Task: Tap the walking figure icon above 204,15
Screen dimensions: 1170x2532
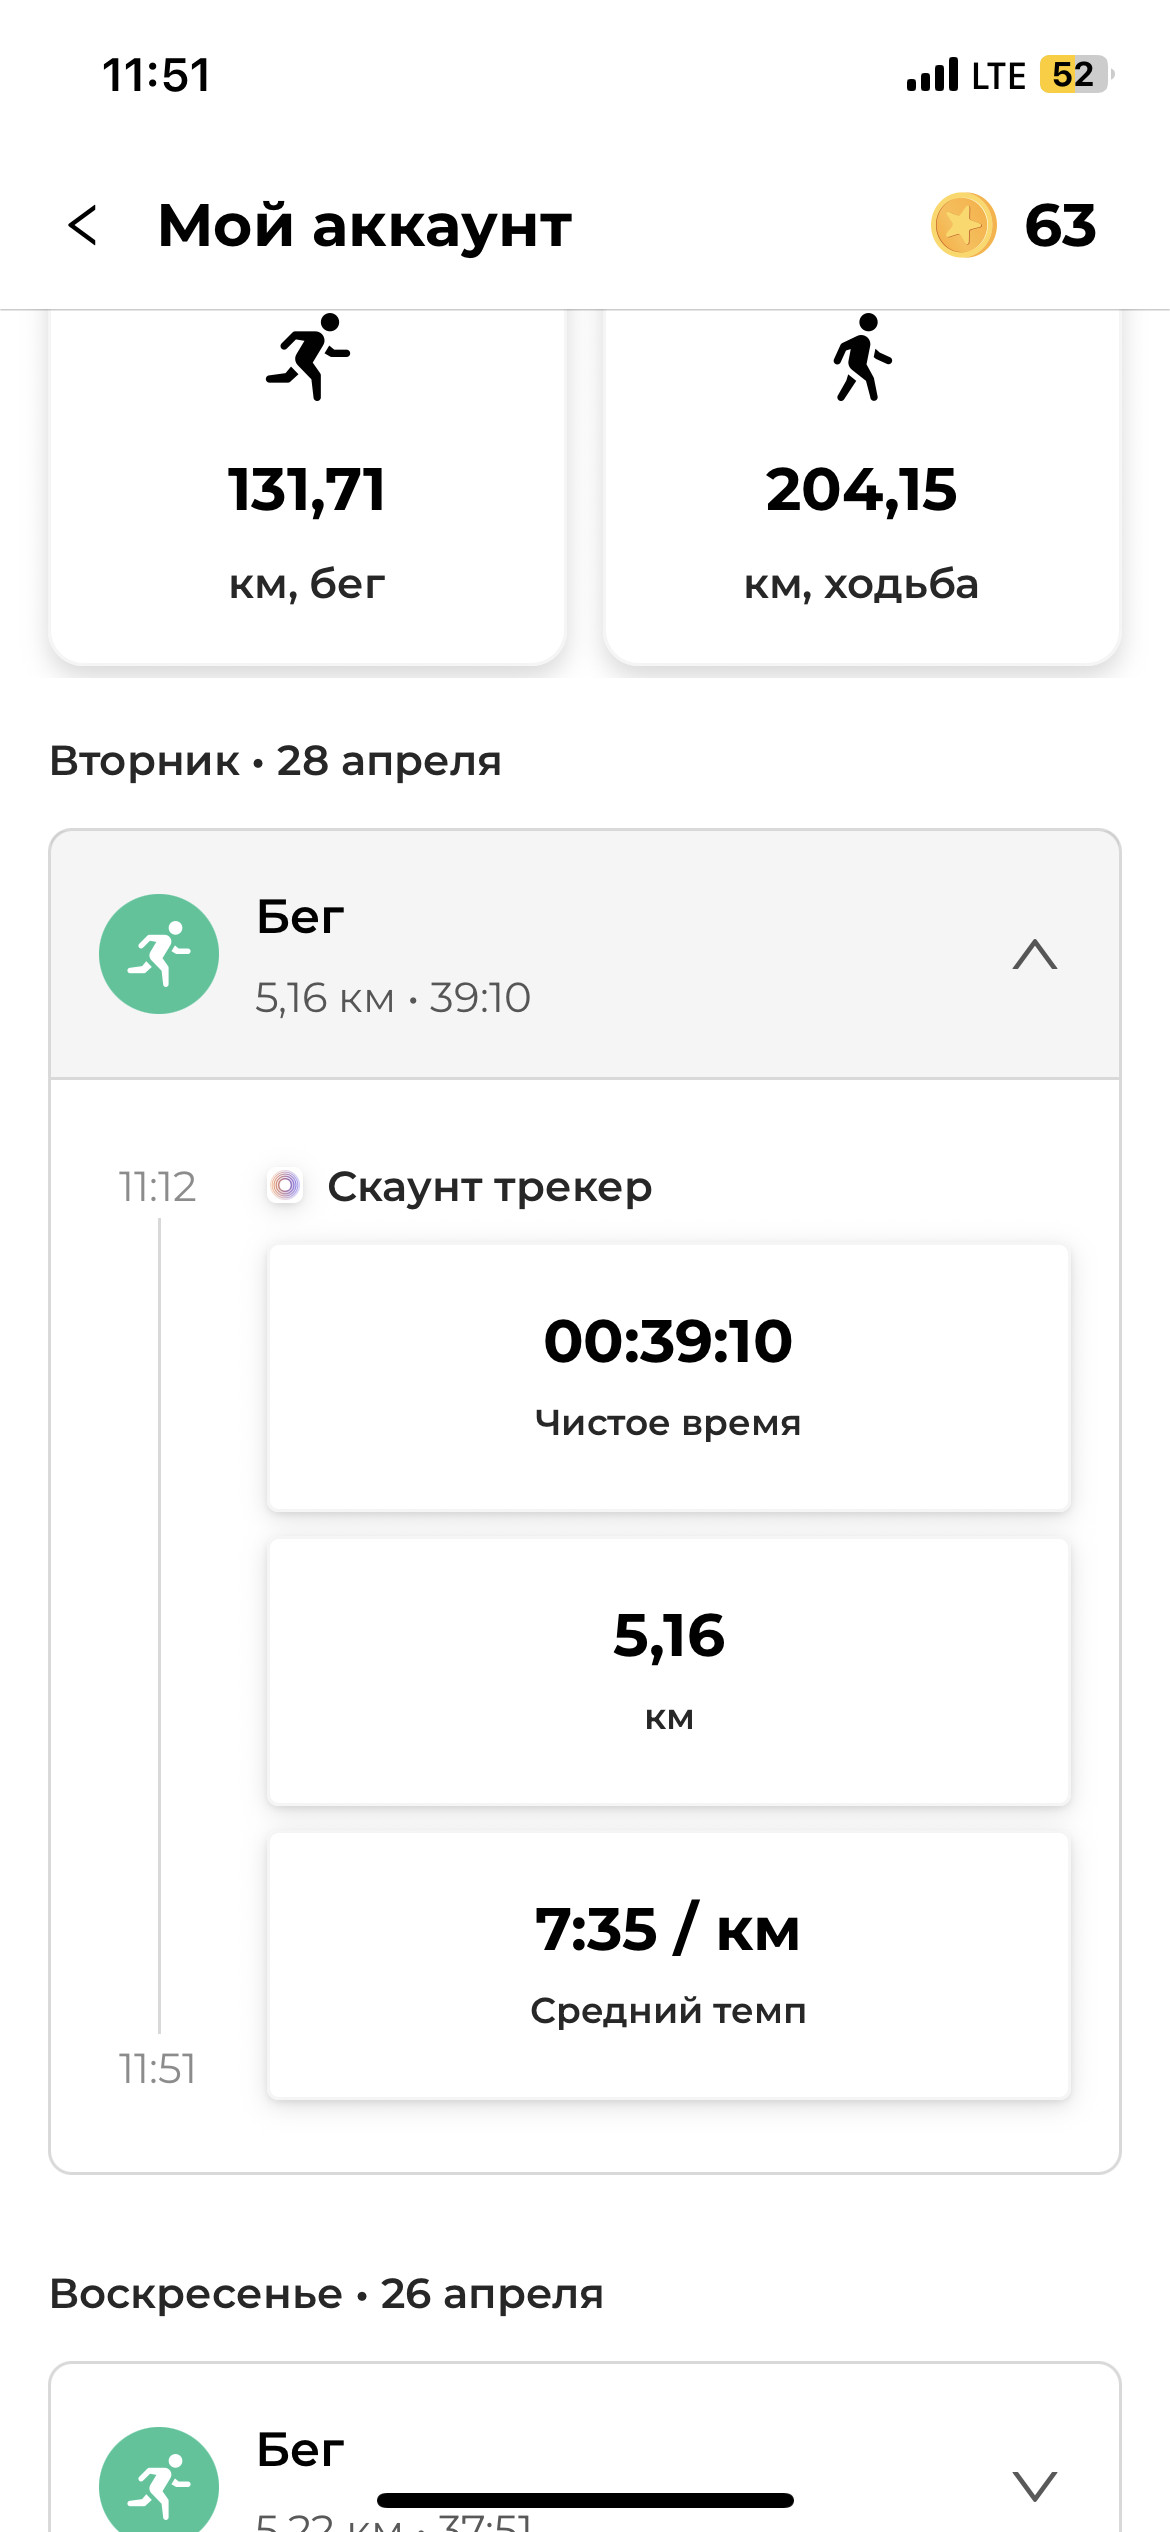Action: 862,357
